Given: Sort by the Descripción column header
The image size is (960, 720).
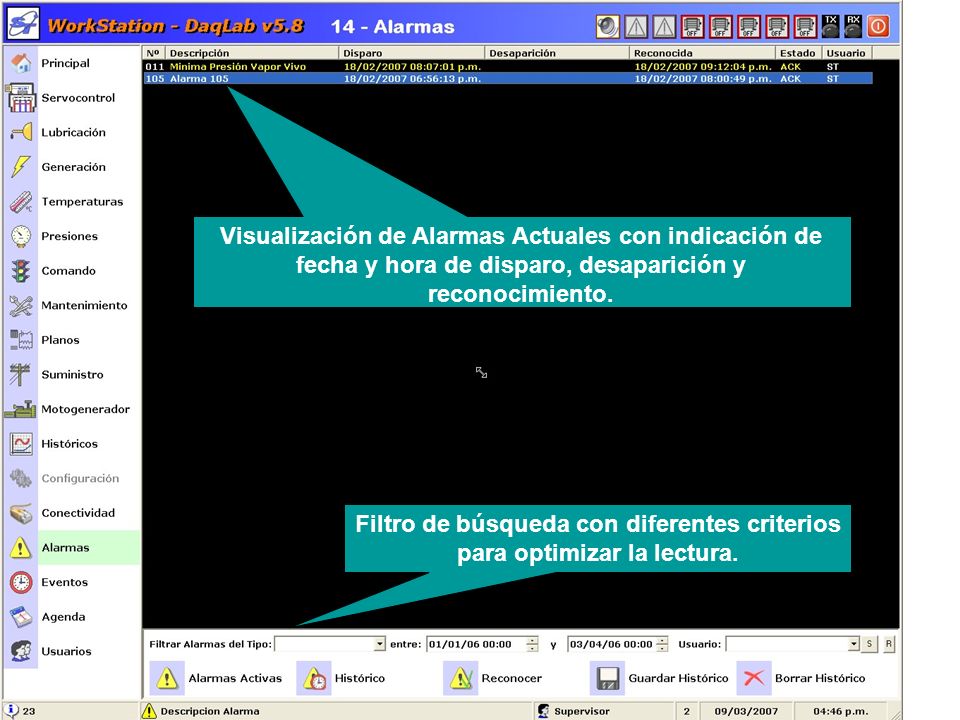Looking at the screenshot, I should tap(251, 53).
